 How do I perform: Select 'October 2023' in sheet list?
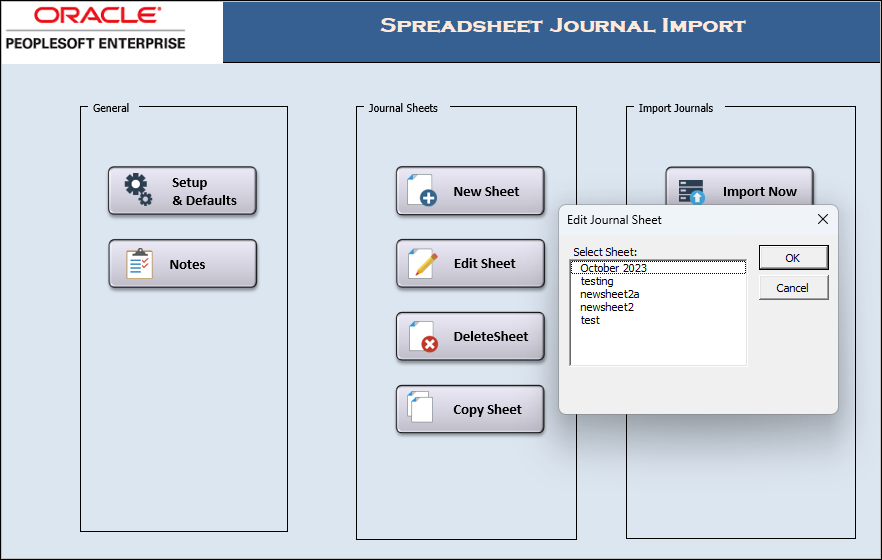point(658,268)
